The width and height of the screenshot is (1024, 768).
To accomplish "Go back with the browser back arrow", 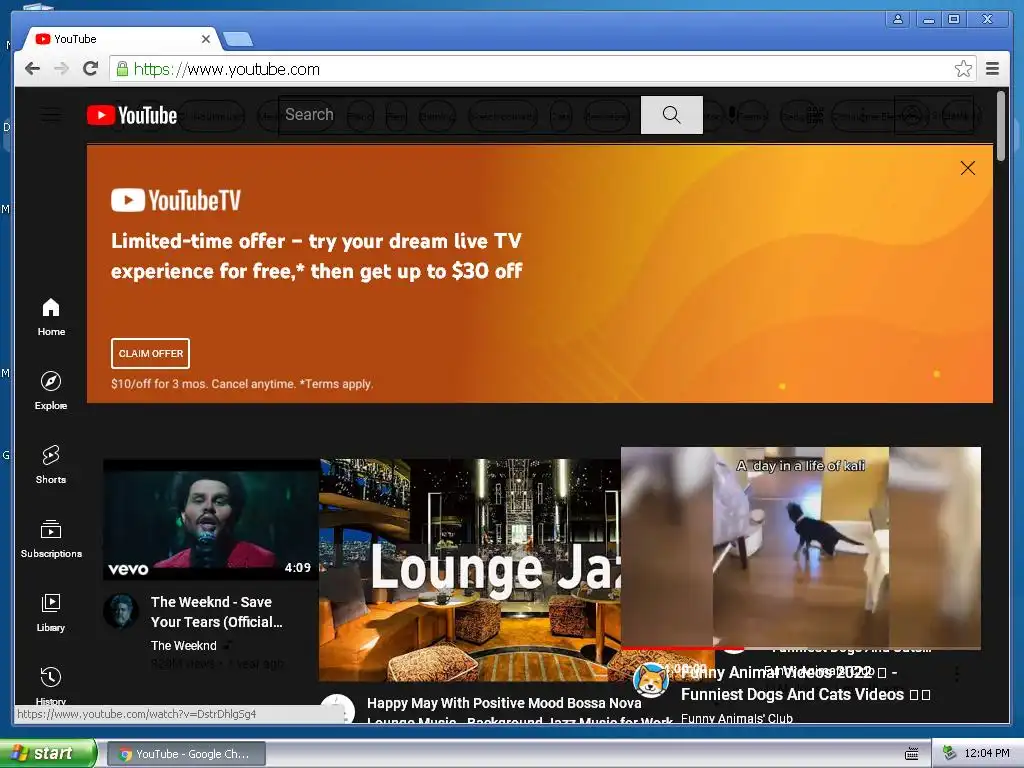I will click(32, 69).
